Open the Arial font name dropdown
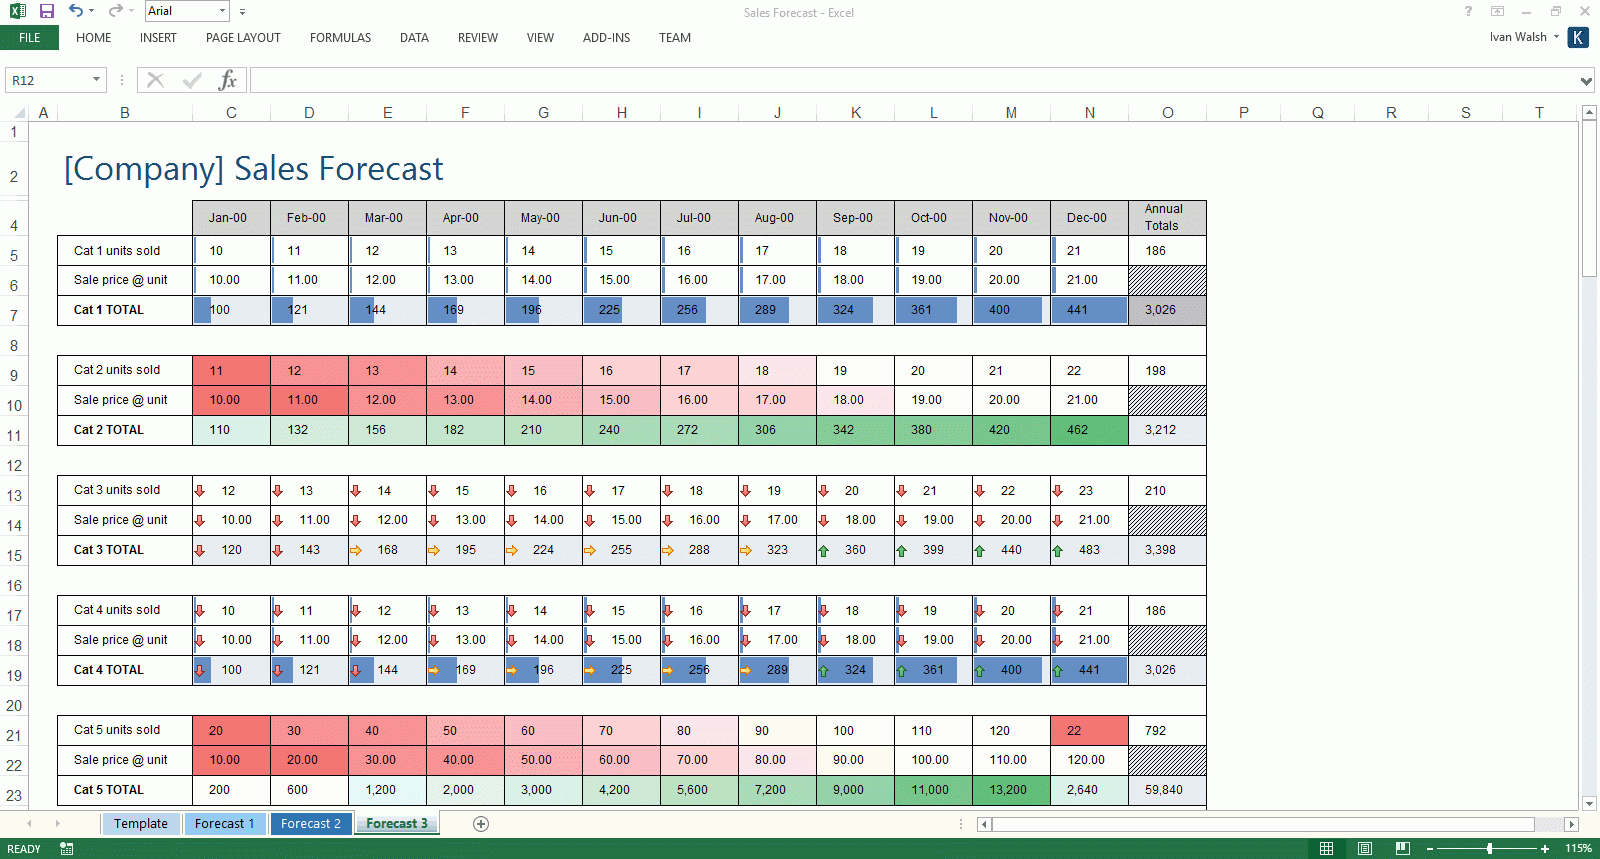1600x859 pixels. (x=222, y=11)
